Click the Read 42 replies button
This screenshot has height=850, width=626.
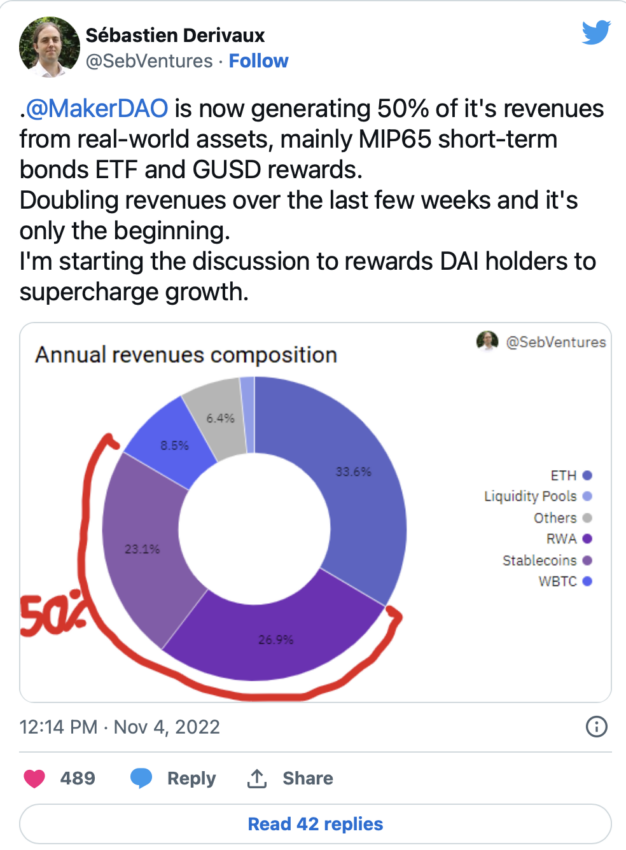315,824
